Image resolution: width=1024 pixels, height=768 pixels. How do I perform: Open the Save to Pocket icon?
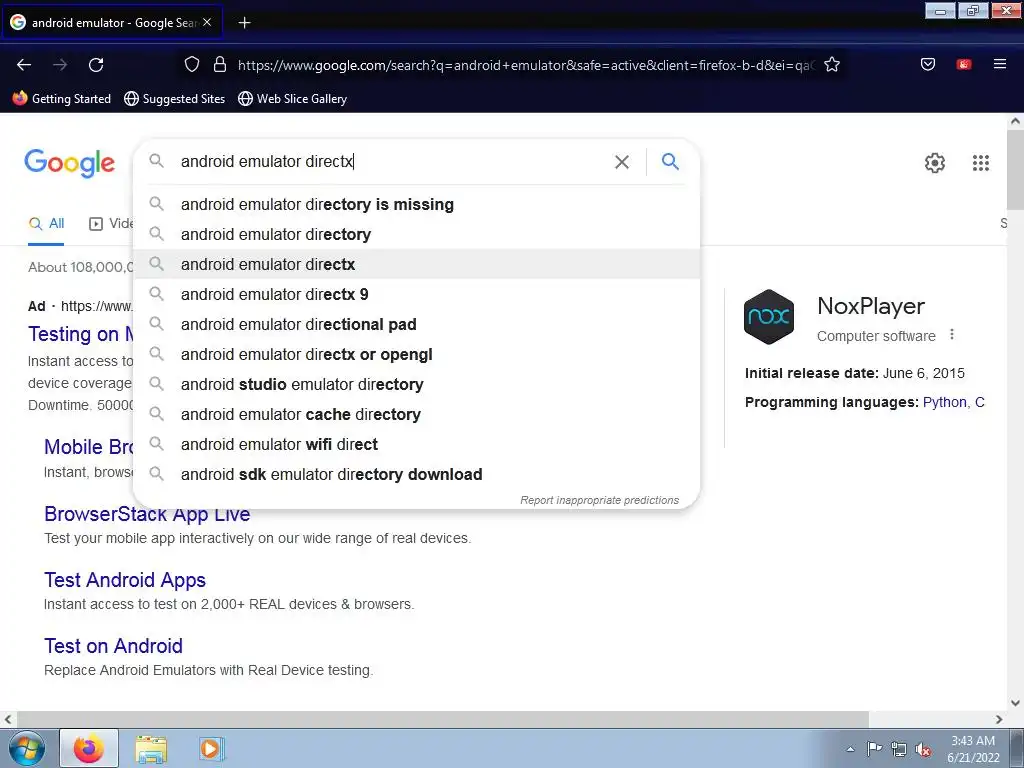click(x=928, y=64)
